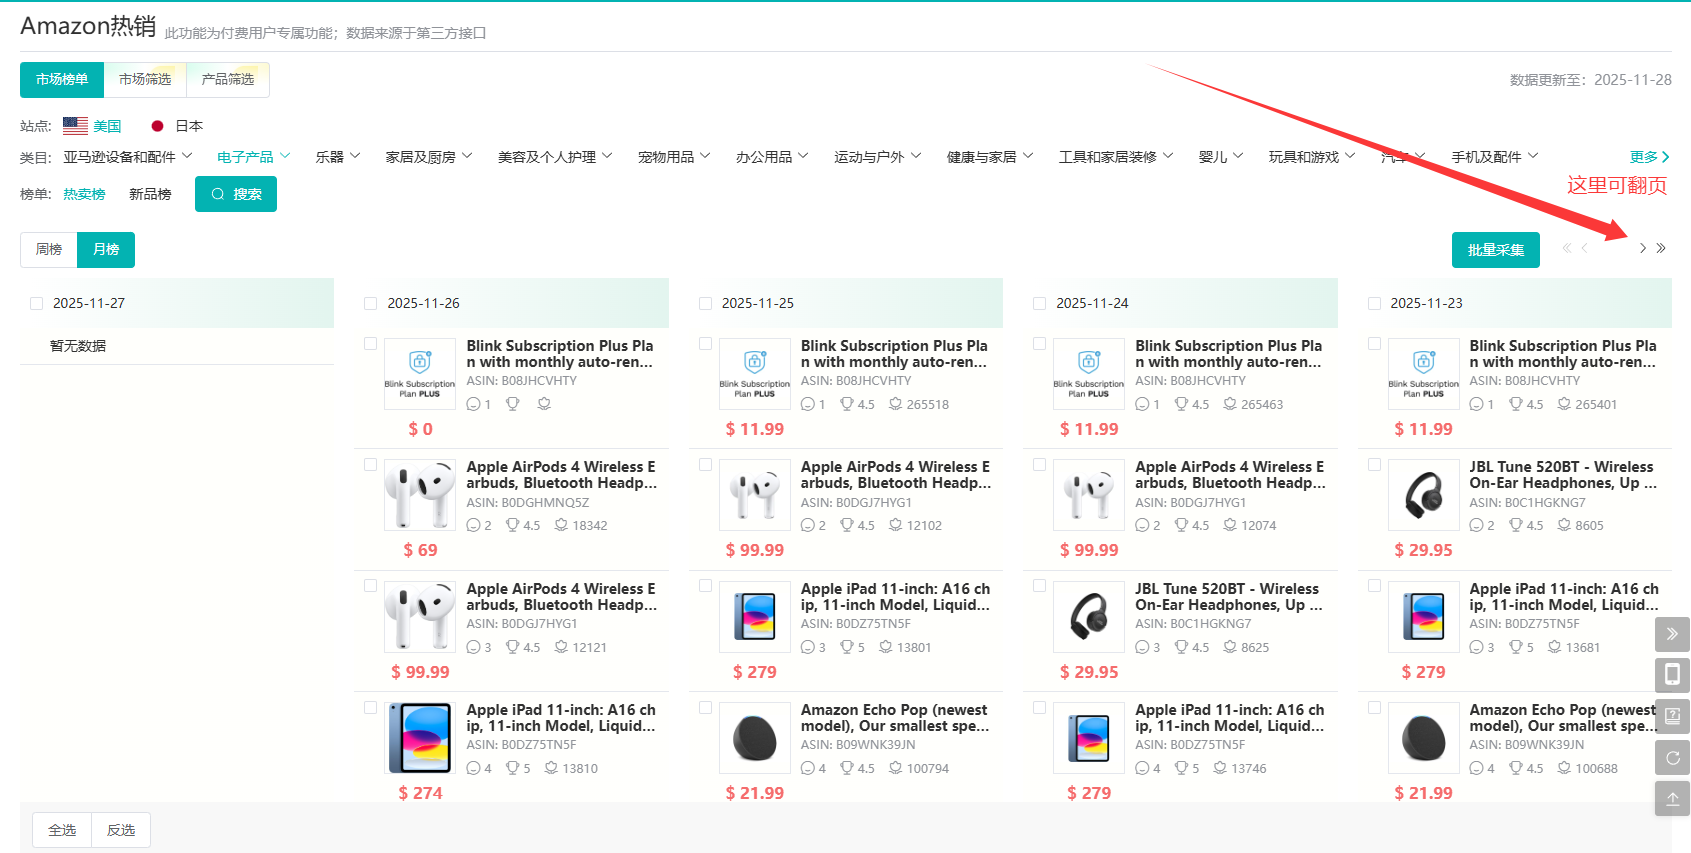
Task: Switch to the 市场筛选 tab
Action: [x=145, y=80]
